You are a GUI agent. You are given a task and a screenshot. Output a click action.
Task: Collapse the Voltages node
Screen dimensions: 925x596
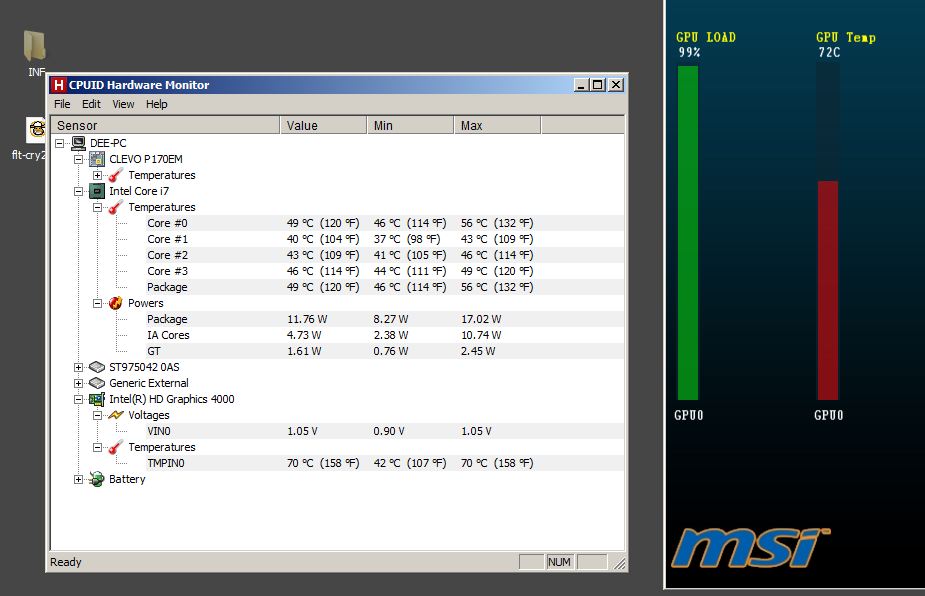coord(97,415)
